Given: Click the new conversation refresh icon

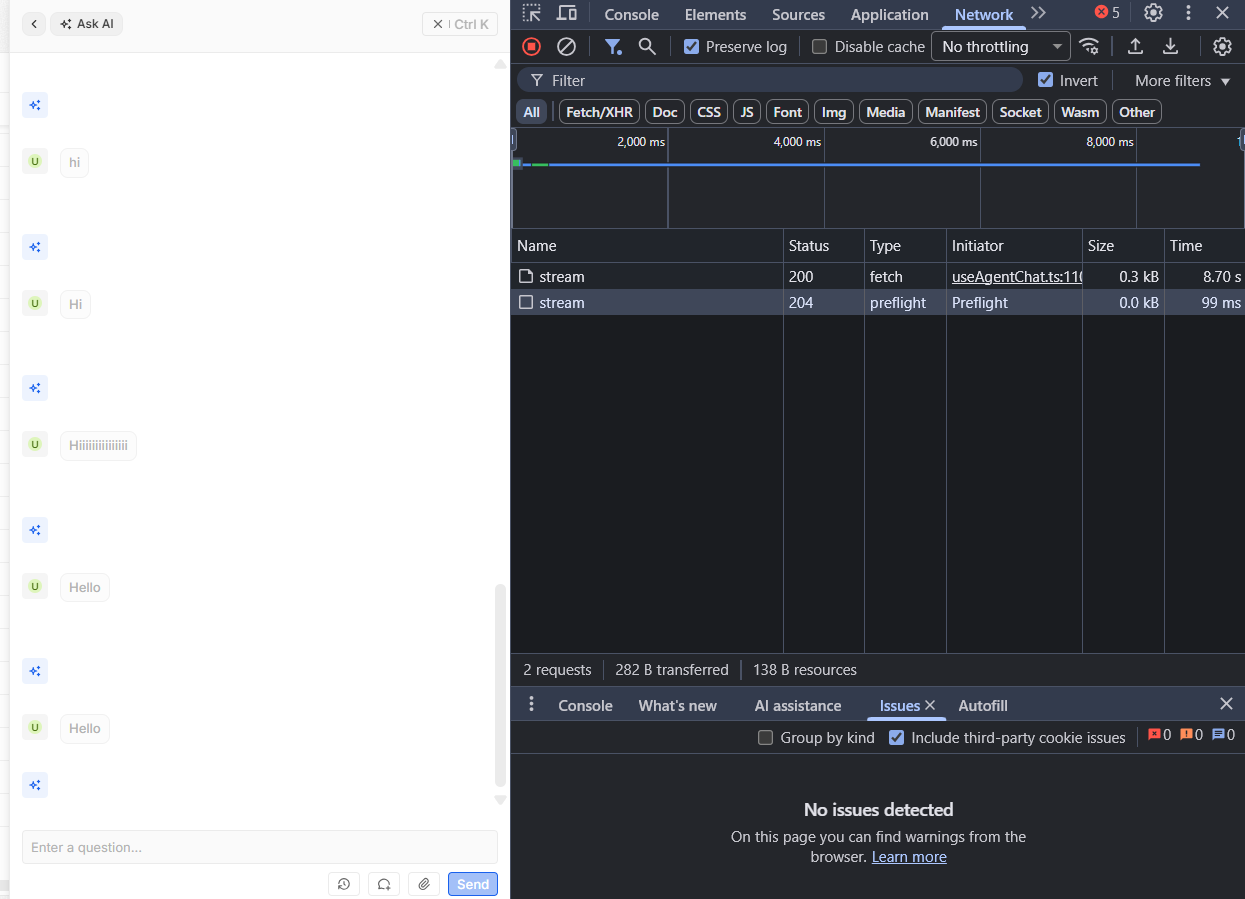Looking at the screenshot, I should 383,884.
